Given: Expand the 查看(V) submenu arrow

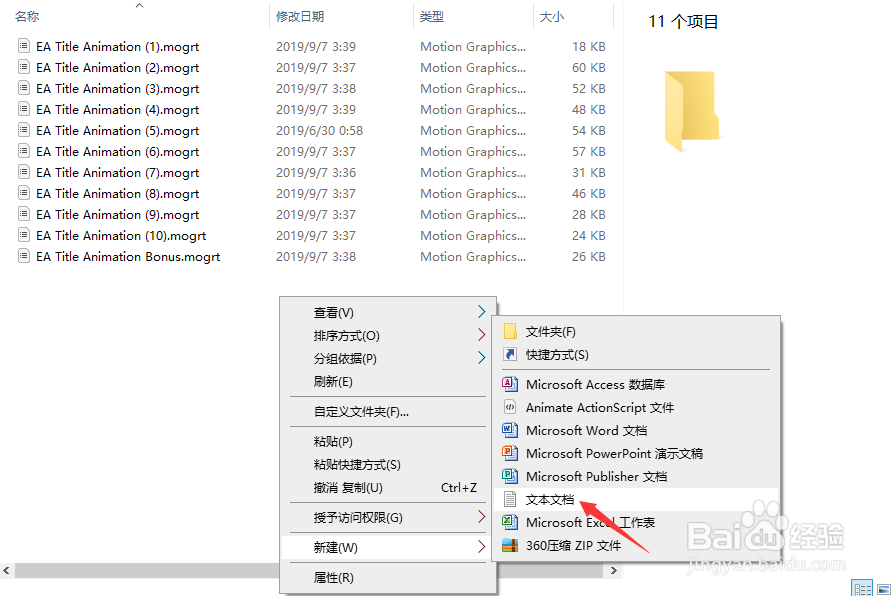Looking at the screenshot, I should point(481,312).
